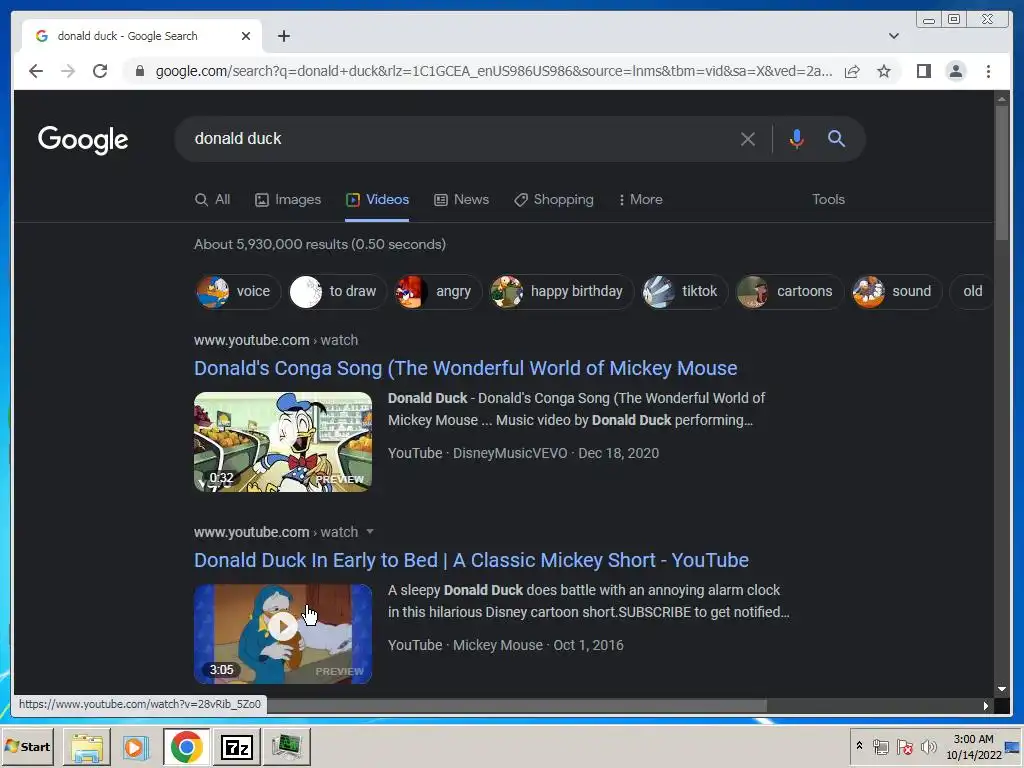Viewport: 1024px width, 768px height.
Task: Launch Windows Media Player from taskbar
Action: click(136, 747)
